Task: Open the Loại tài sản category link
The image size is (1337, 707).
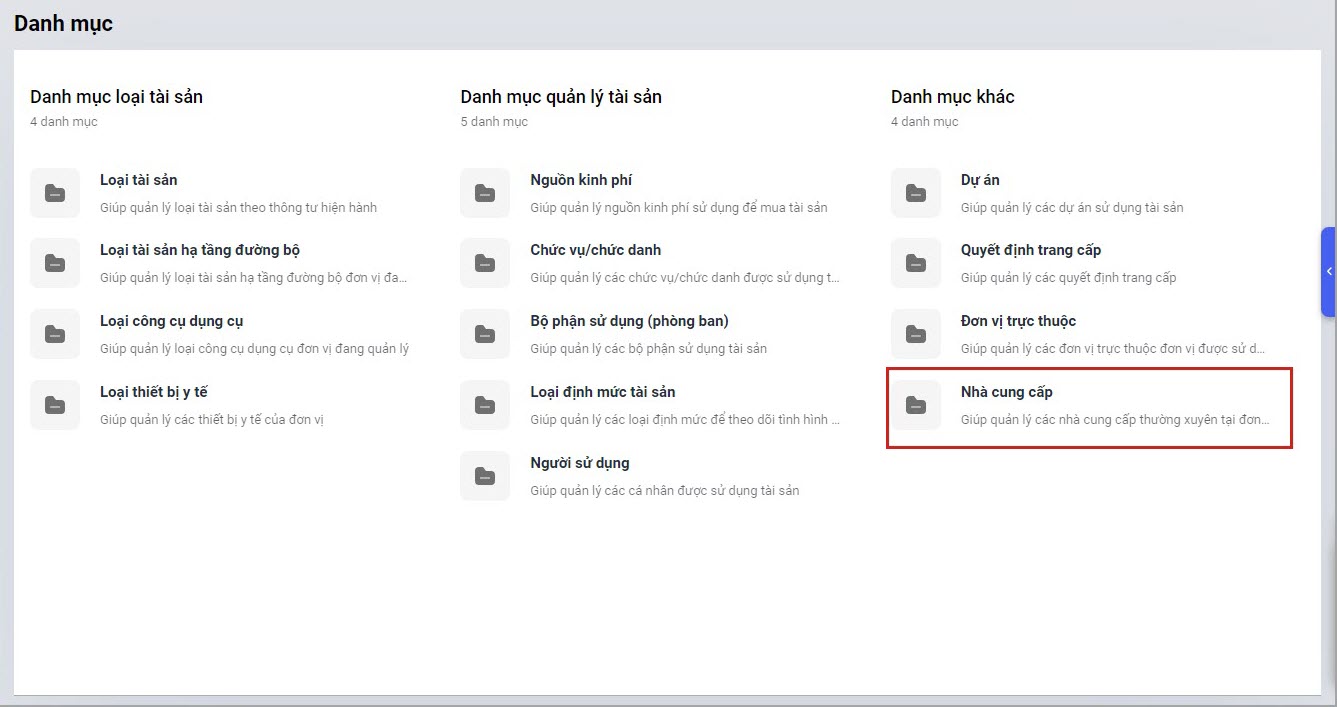Action: pos(139,180)
